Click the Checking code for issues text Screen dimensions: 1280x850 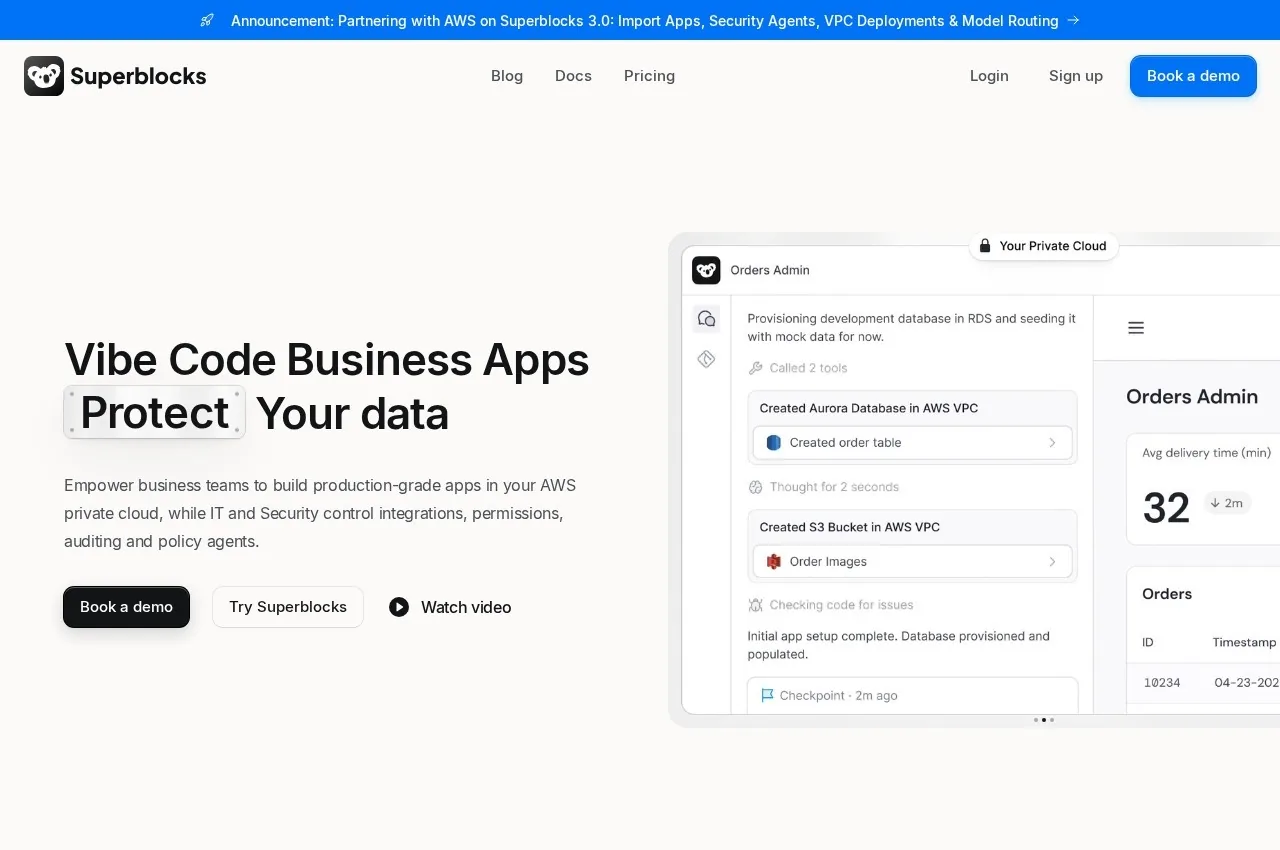click(x=841, y=605)
